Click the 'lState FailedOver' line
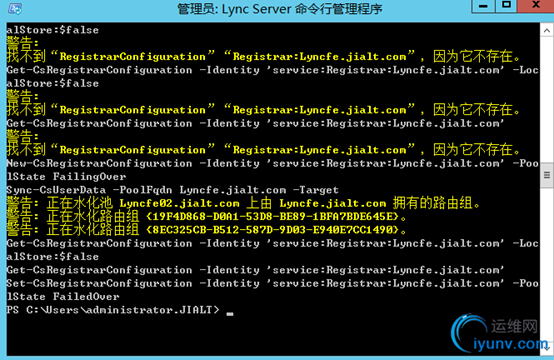The height and width of the screenshot is (360, 554). 63,296
